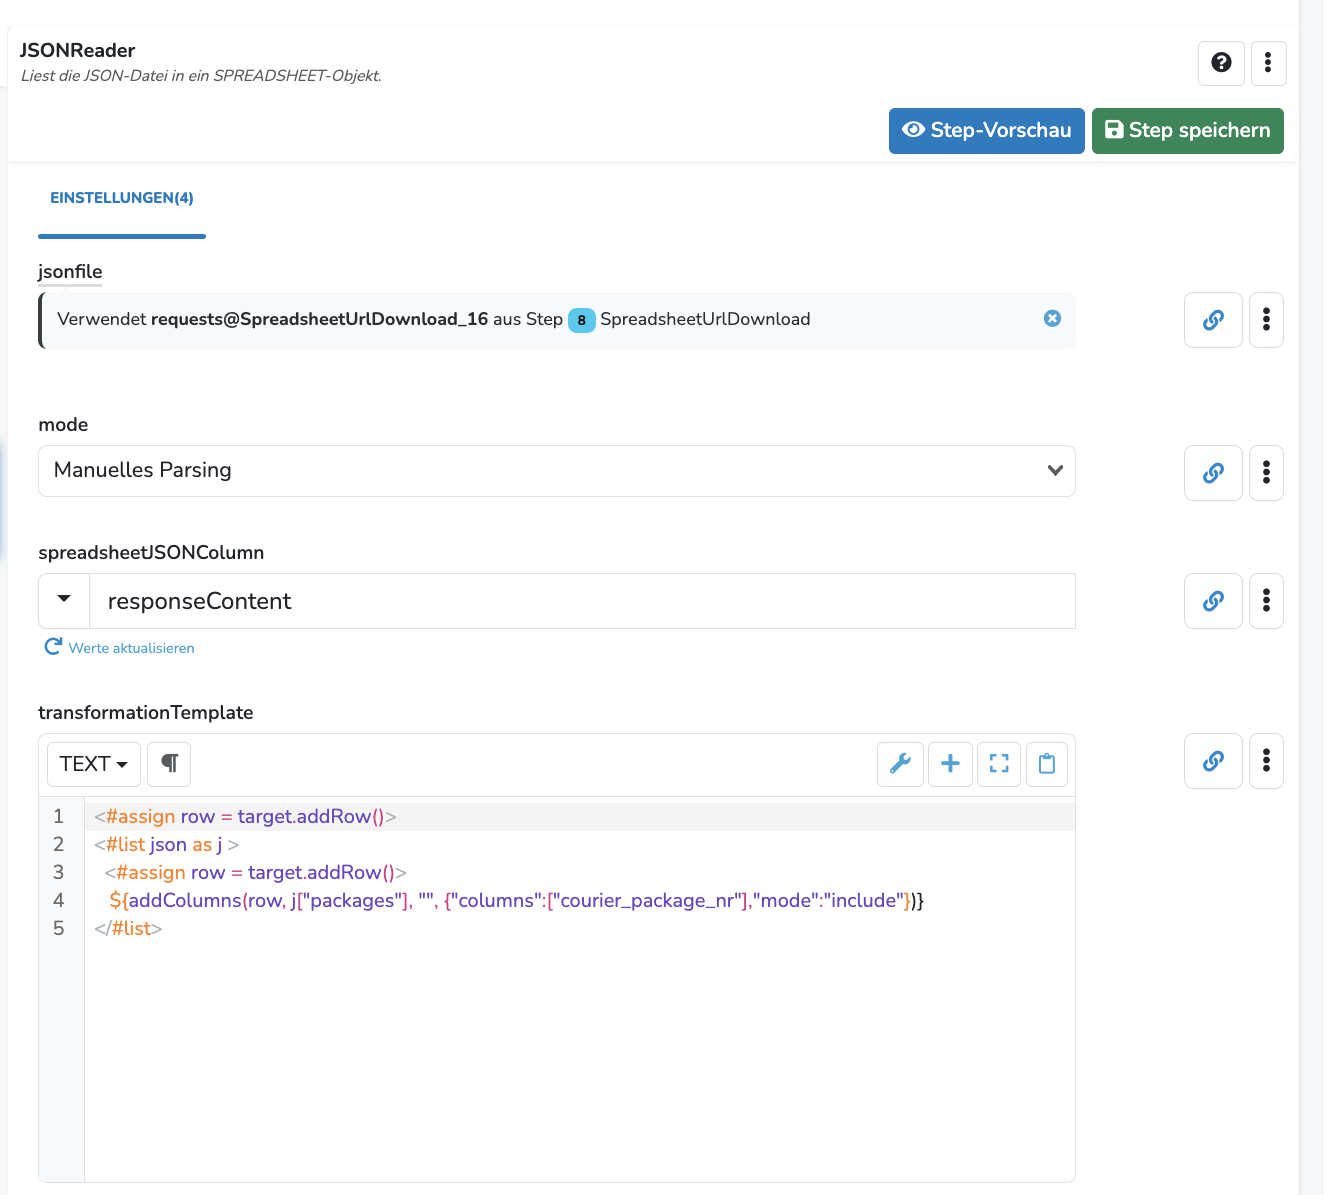Open the TEXT mode dropdown in editor
Viewport: 1342px width, 1195px height.
[94, 764]
